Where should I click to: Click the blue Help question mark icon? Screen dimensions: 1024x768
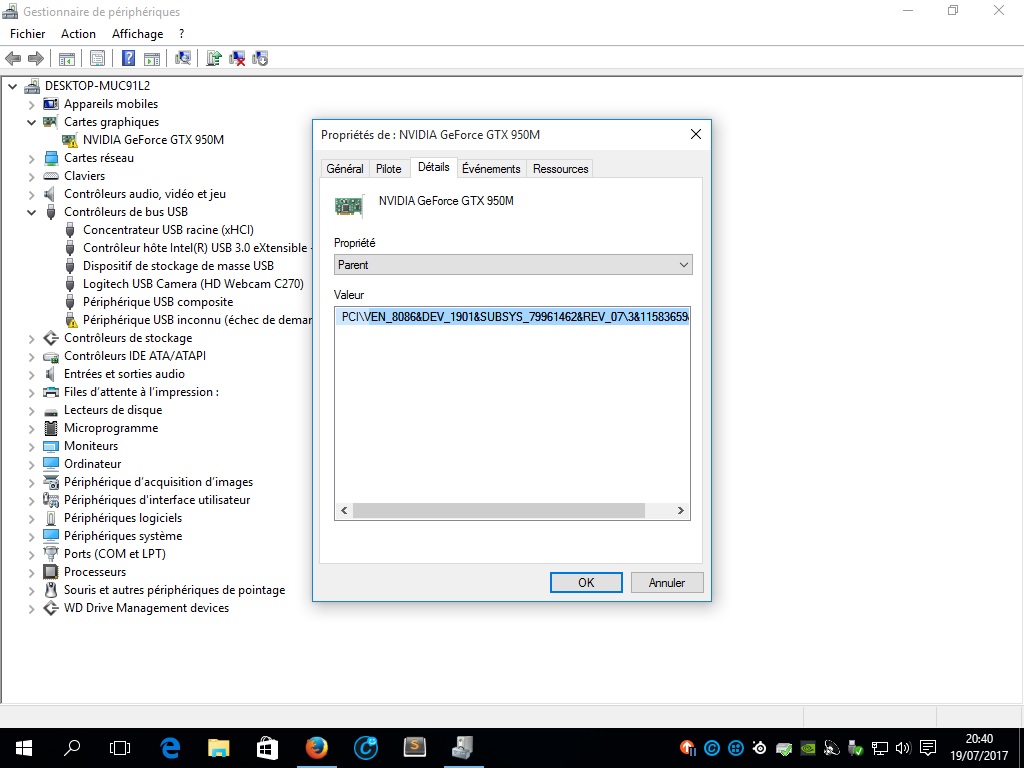(129, 59)
